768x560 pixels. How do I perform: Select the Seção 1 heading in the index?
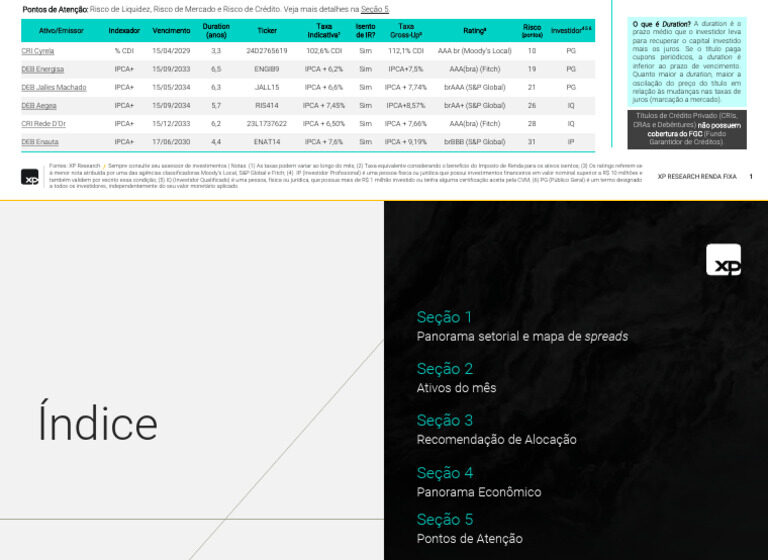coord(444,317)
